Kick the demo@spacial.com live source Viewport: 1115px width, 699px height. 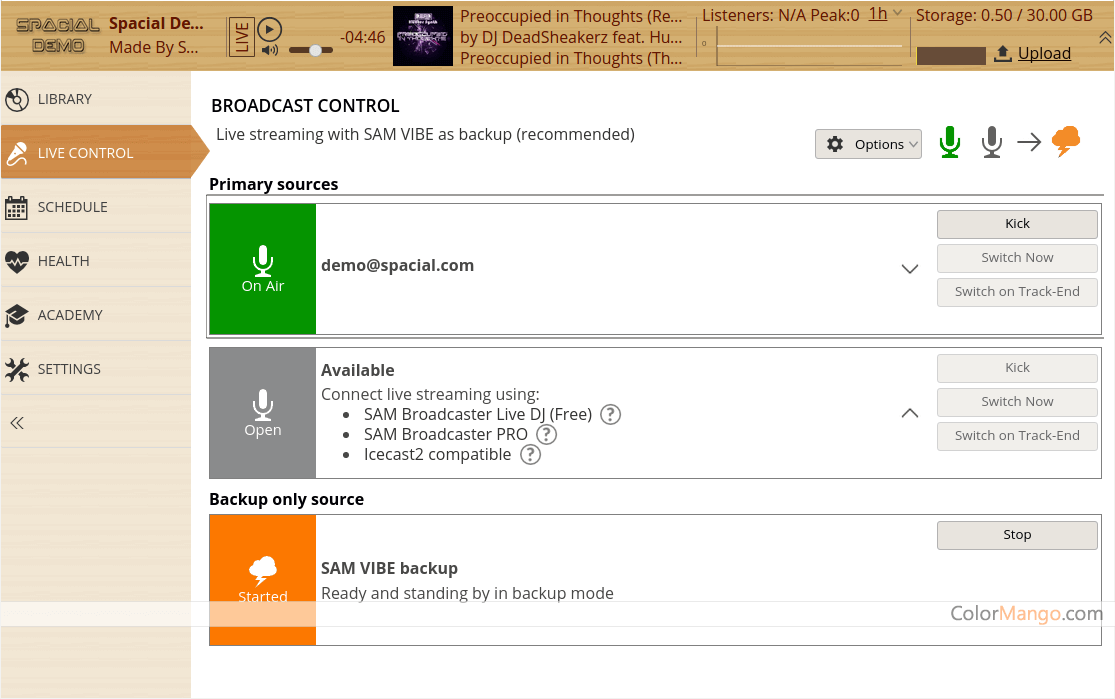pyautogui.click(x=1017, y=224)
